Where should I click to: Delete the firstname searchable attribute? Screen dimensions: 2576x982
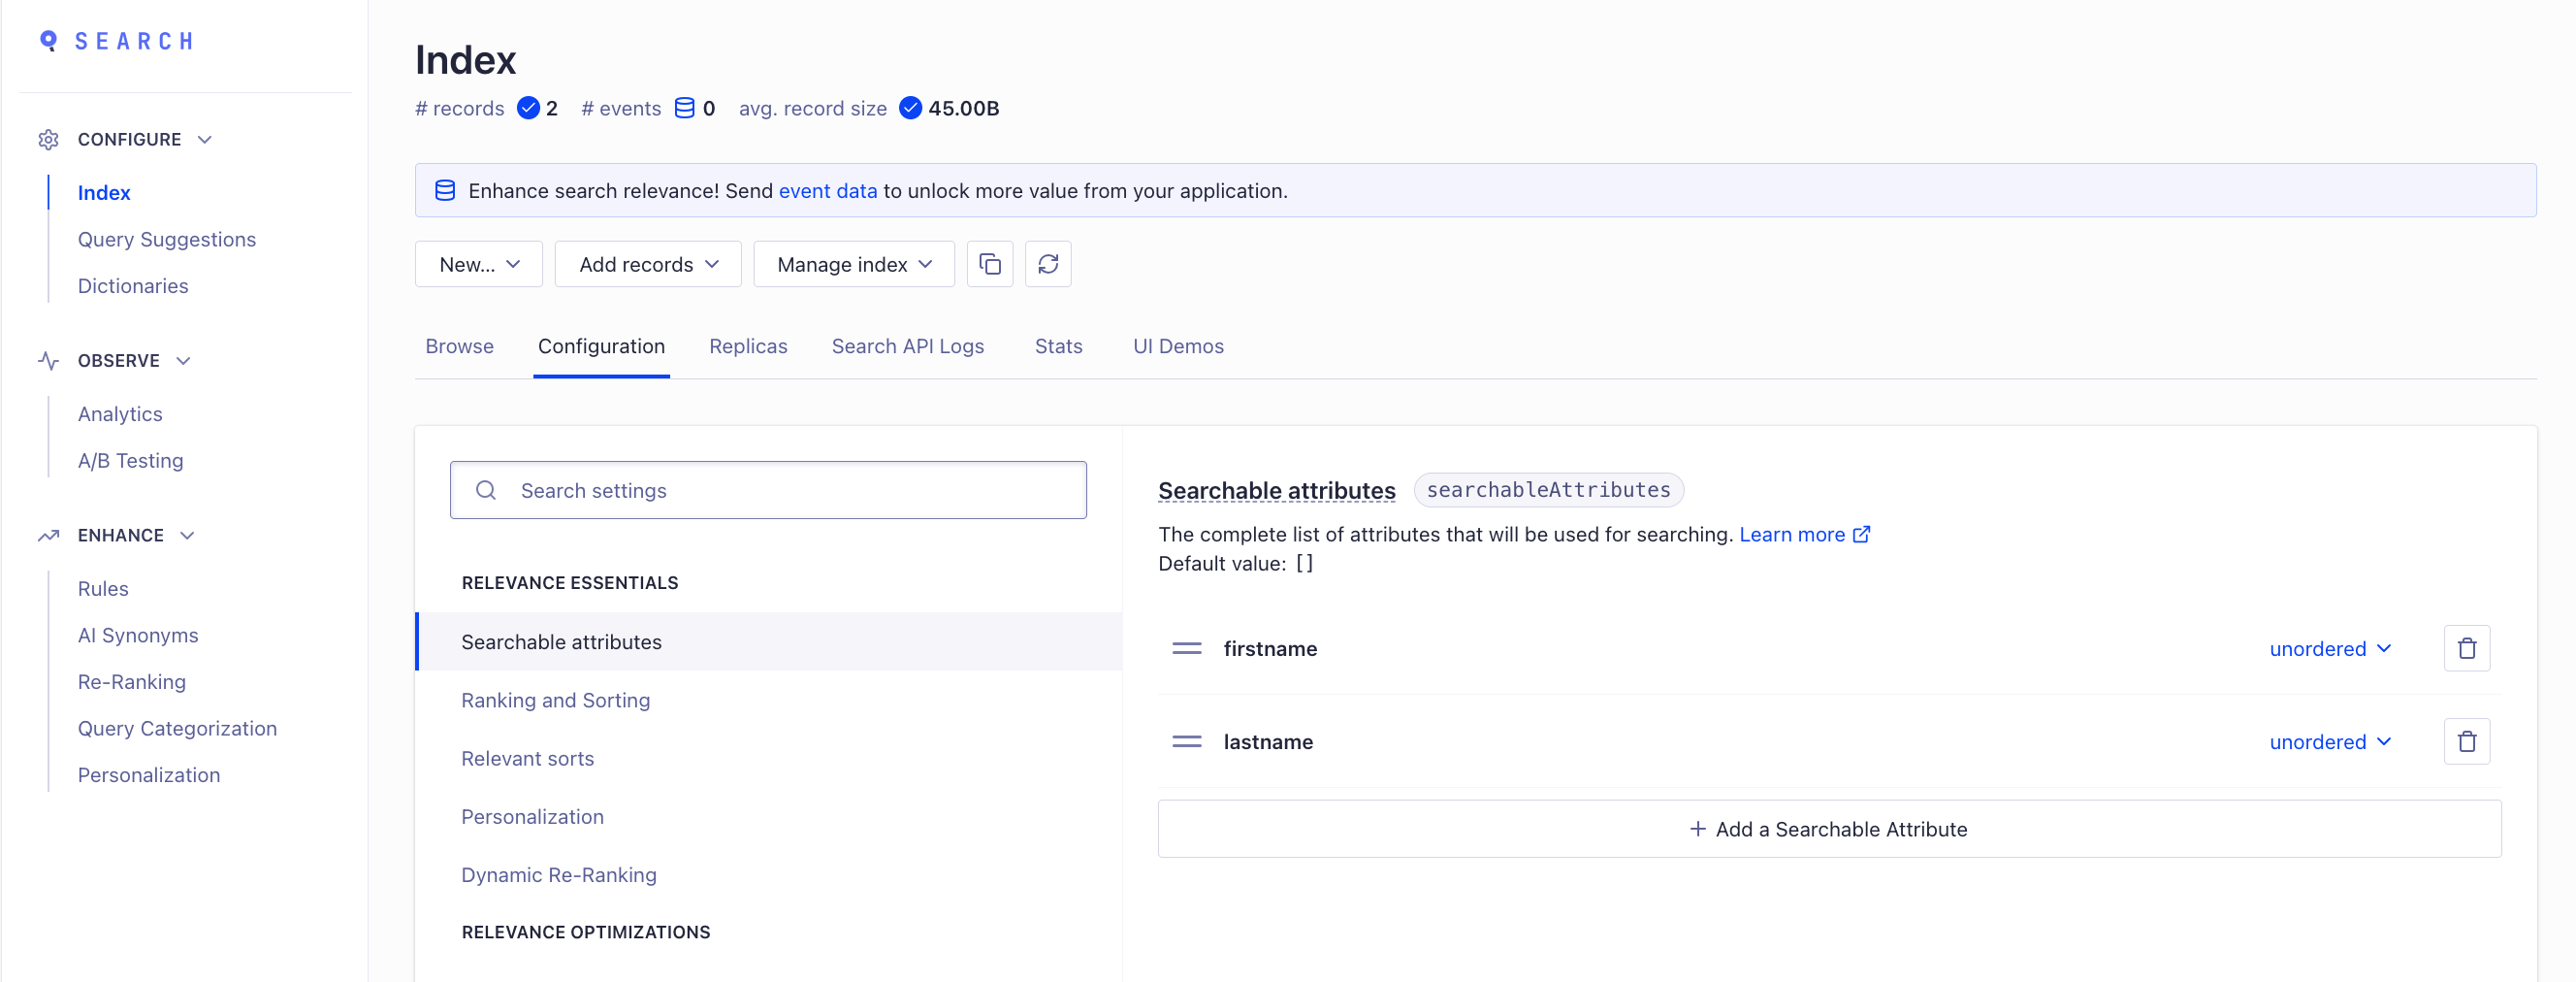[2466, 648]
